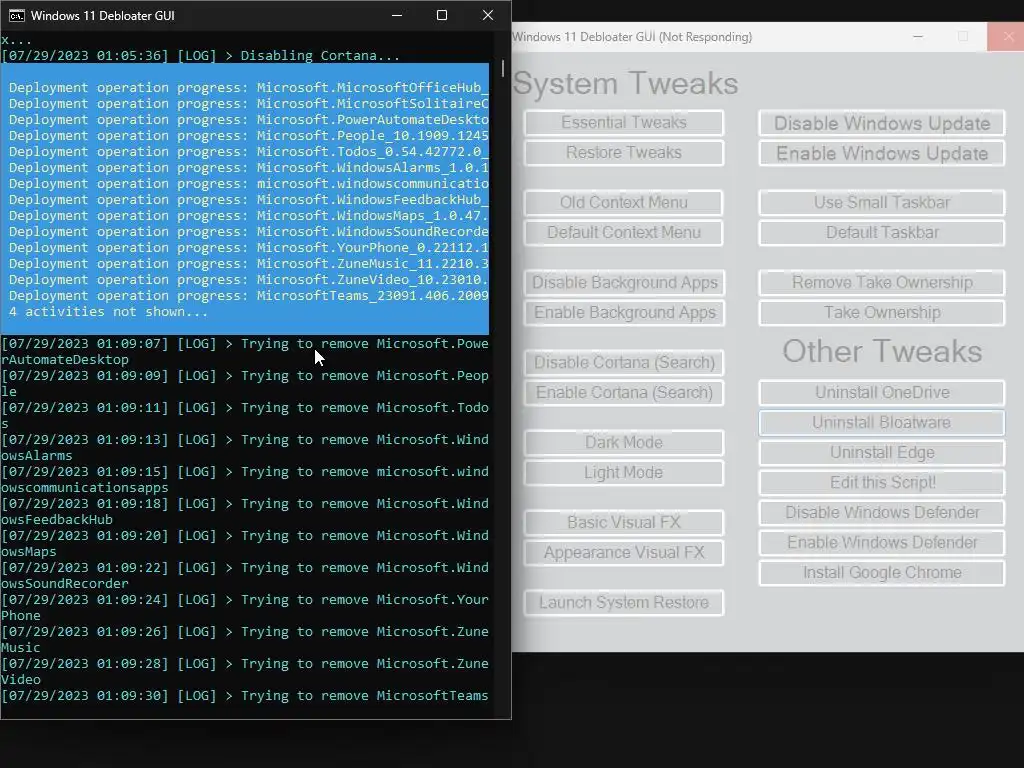Click the Restore Tweaks button

click(624, 153)
